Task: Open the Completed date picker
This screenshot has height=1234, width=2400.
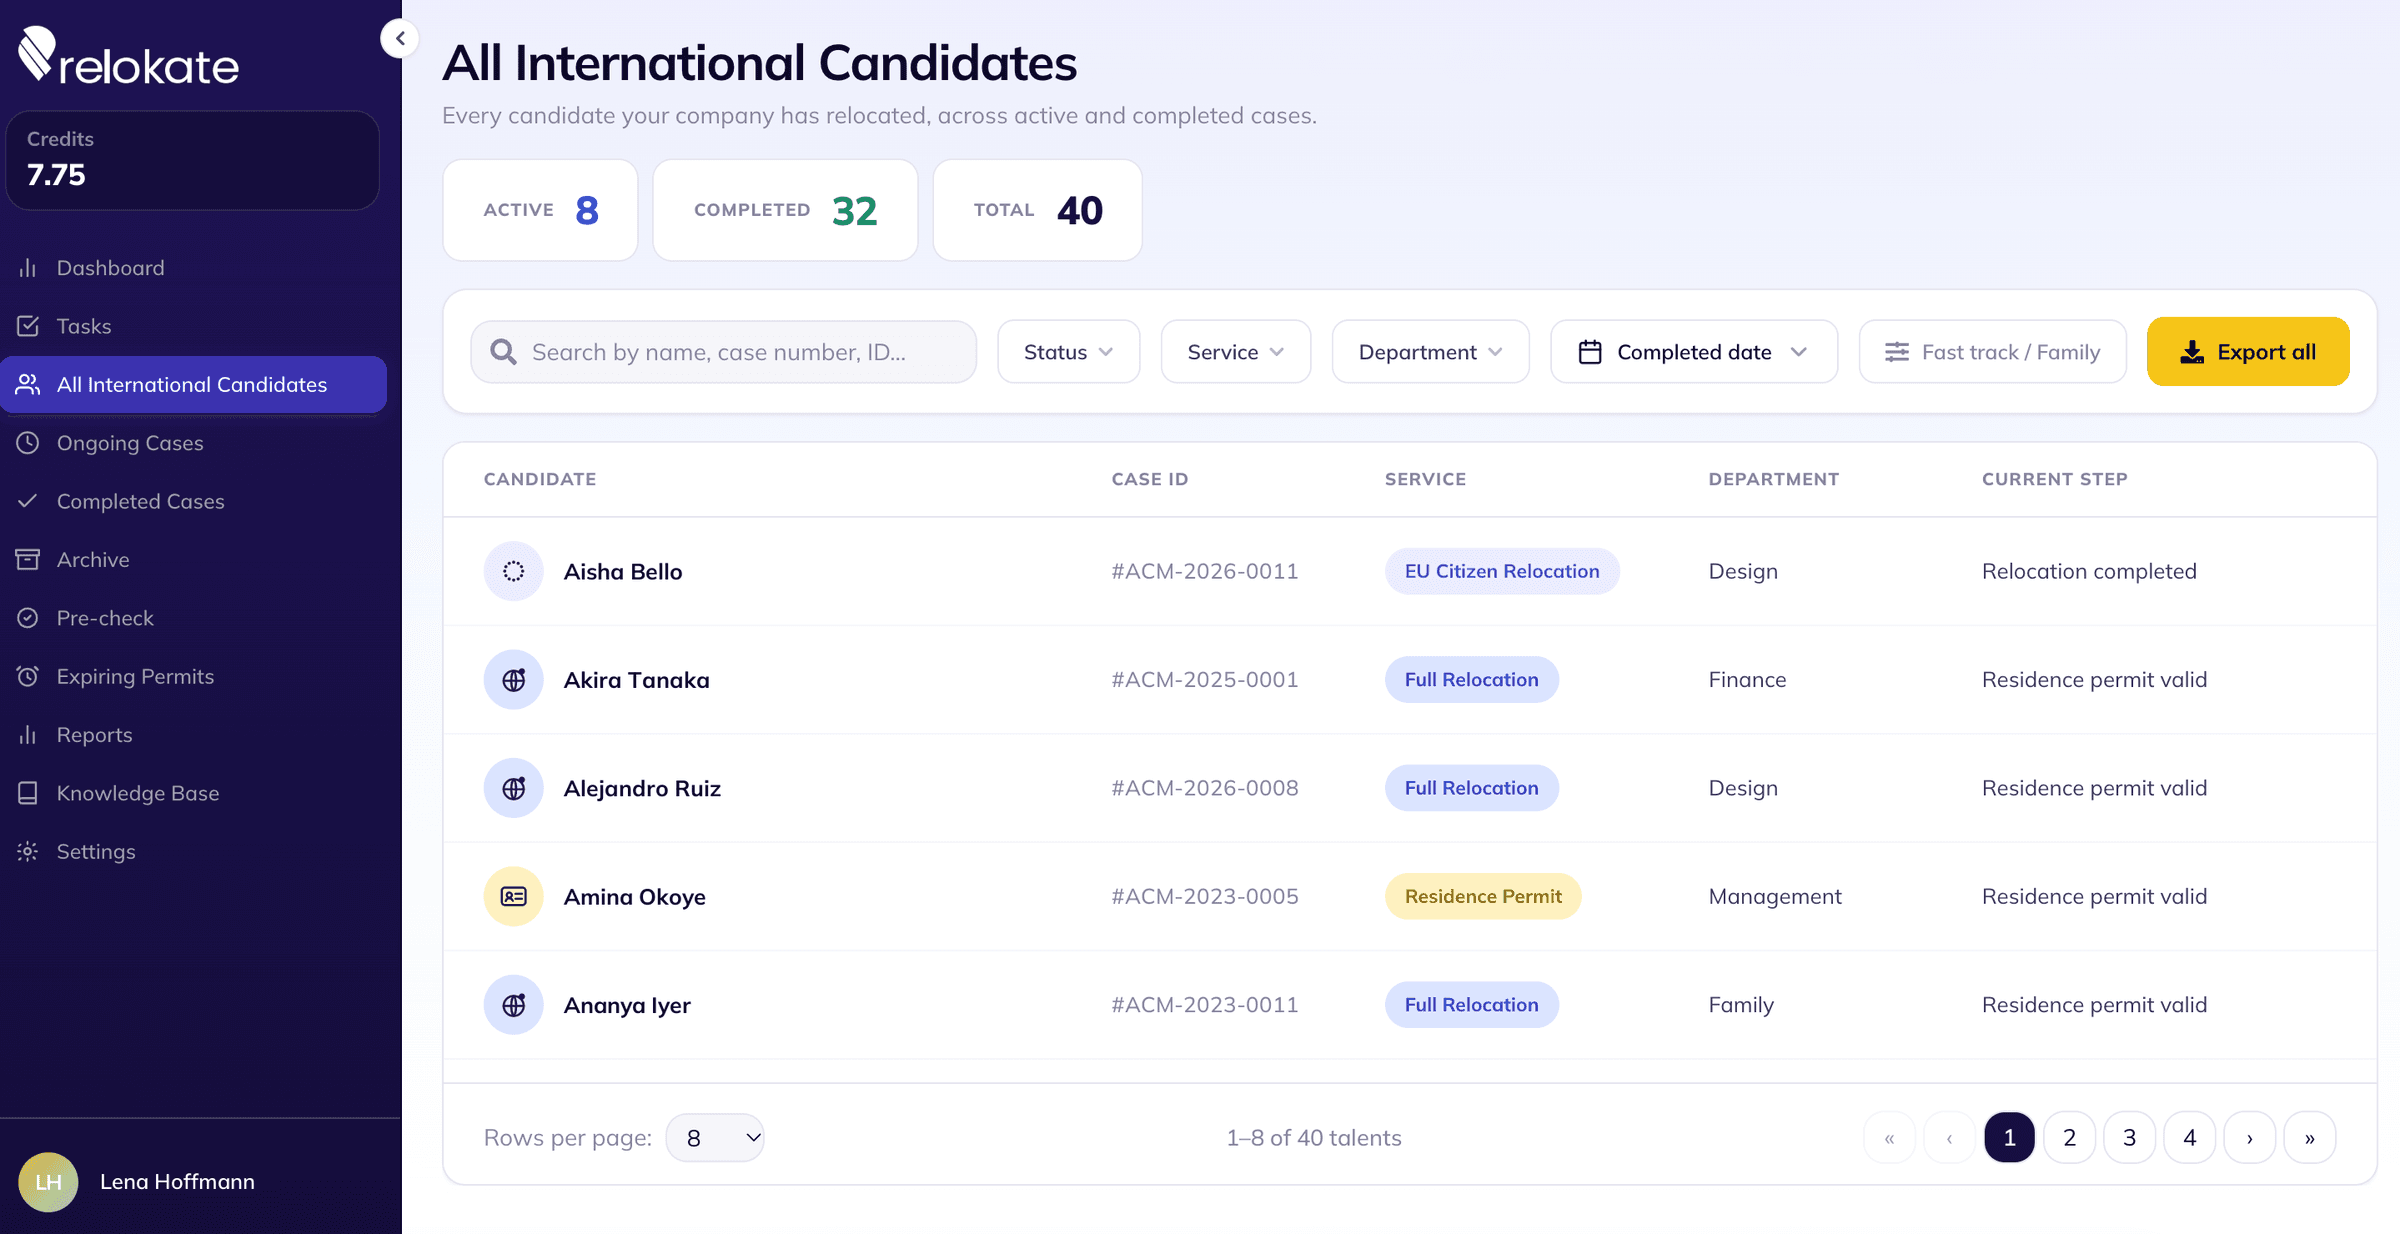Action: [x=1693, y=352]
